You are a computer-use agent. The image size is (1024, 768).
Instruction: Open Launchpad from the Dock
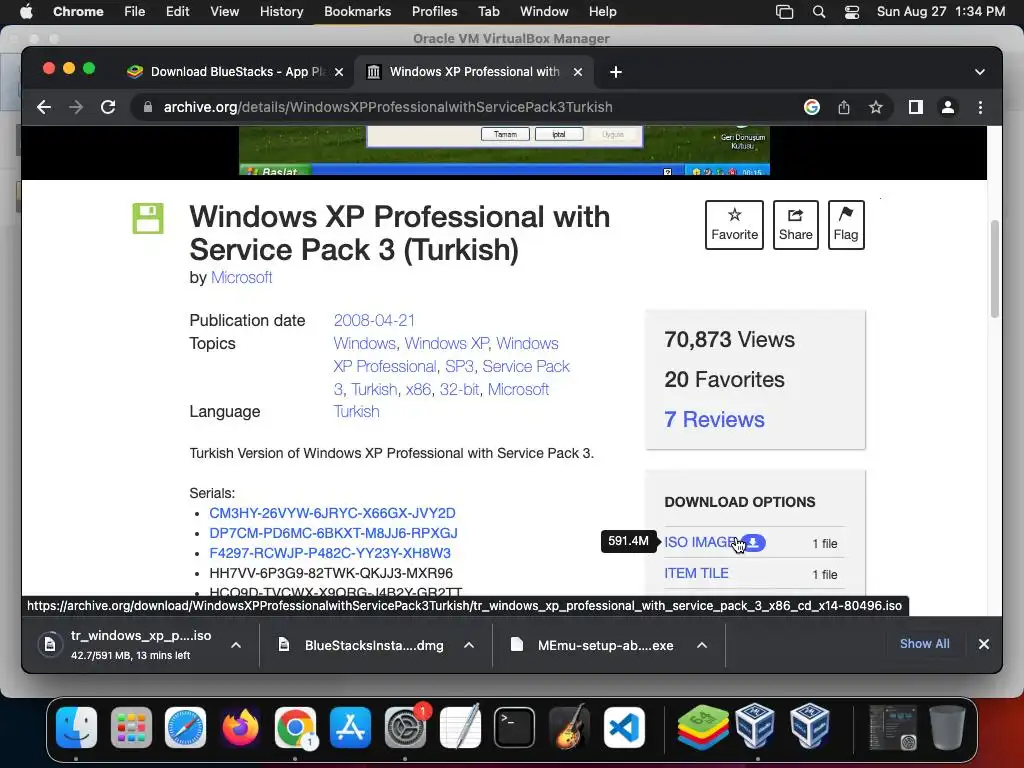tap(131, 728)
